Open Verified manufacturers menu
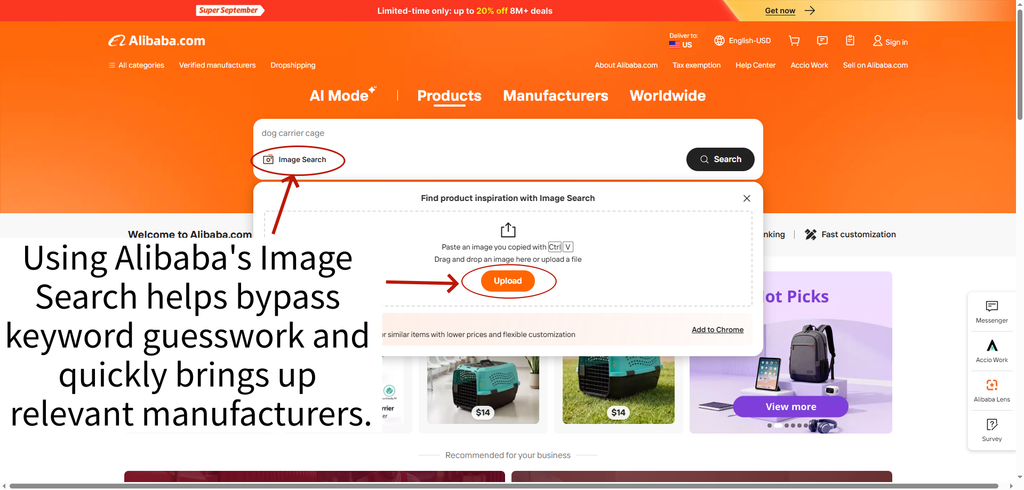The image size is (1024, 490). [x=217, y=65]
